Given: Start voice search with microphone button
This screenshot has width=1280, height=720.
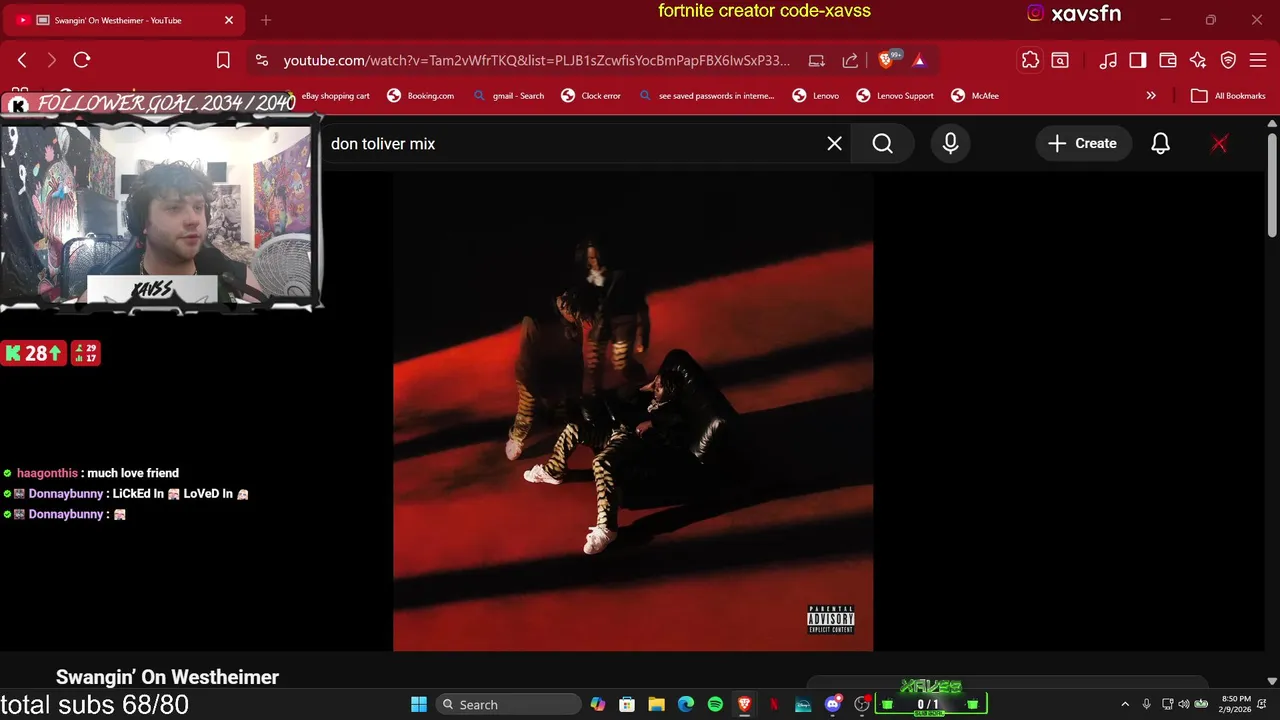Looking at the screenshot, I should (951, 144).
